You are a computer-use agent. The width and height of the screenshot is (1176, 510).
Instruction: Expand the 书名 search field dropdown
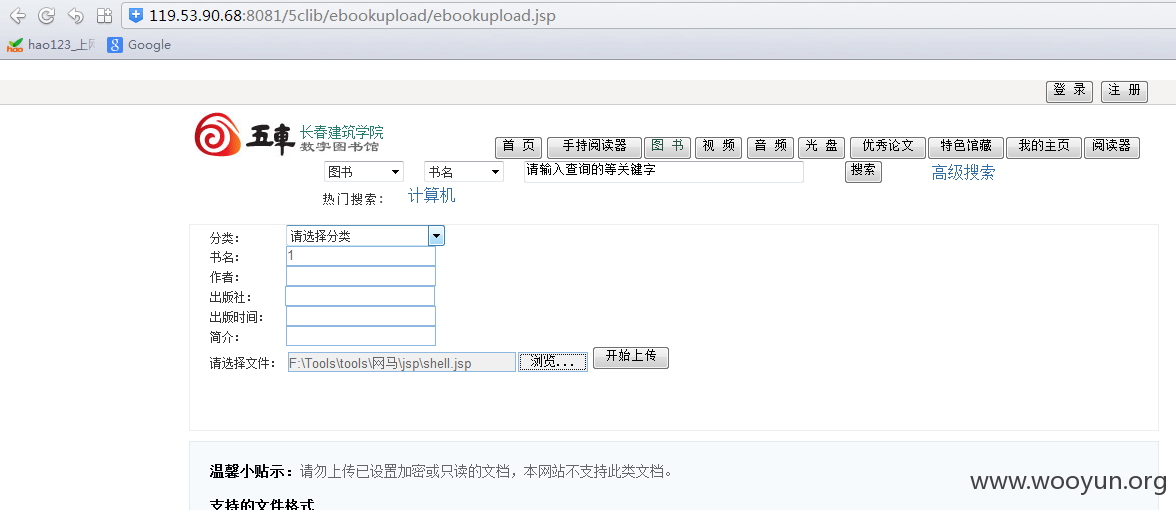point(464,172)
